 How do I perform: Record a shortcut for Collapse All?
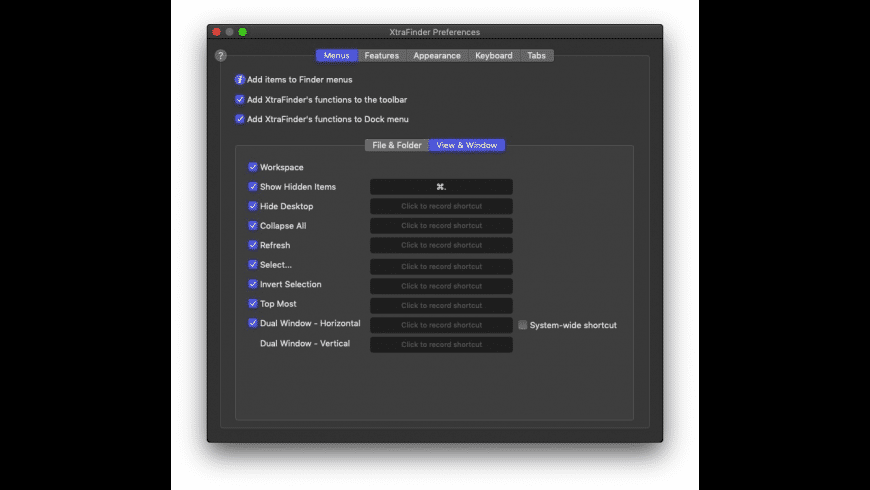(441, 226)
